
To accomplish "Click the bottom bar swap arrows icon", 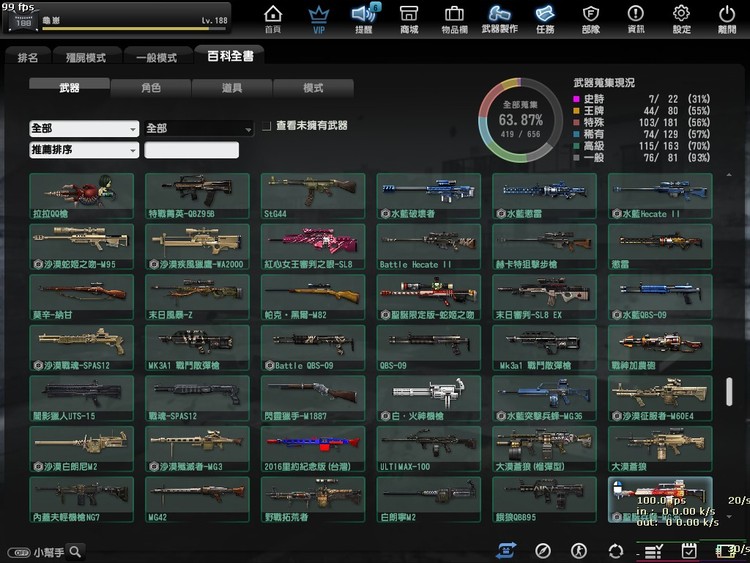I will (506, 551).
